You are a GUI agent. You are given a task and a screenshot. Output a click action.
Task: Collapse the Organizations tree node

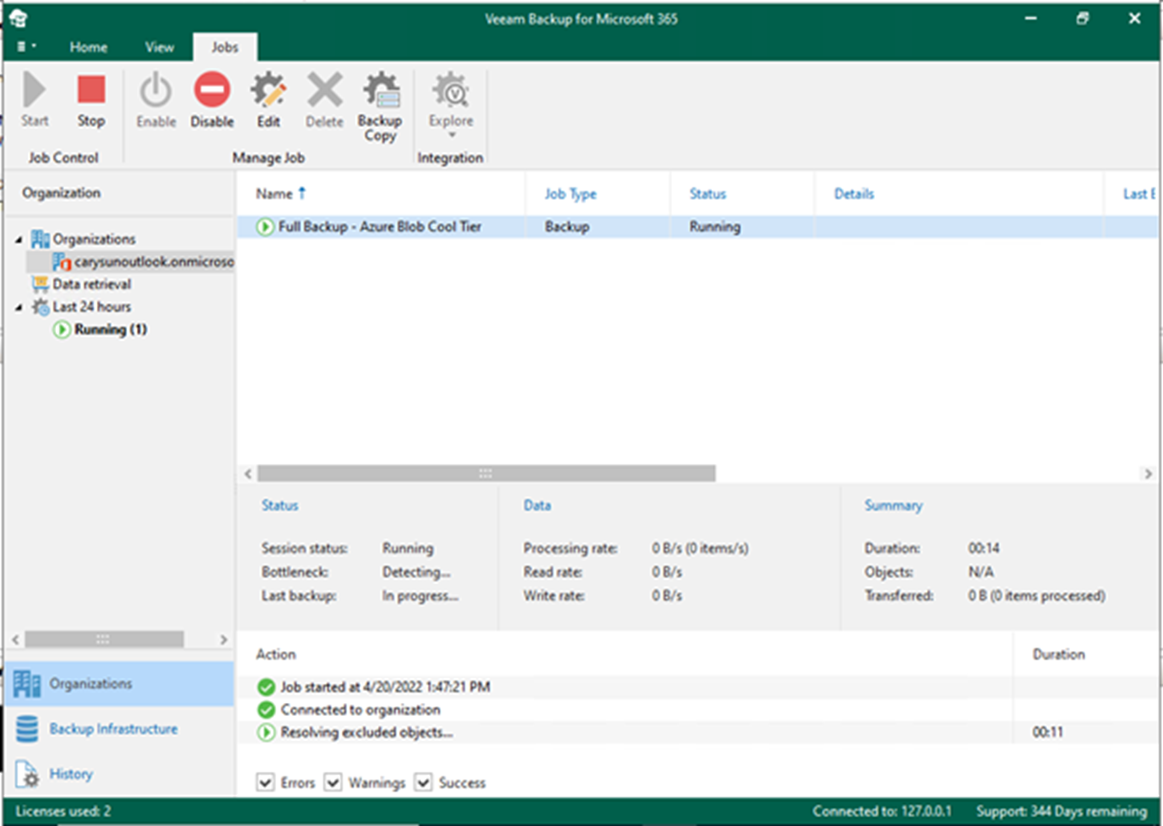[x=19, y=239]
